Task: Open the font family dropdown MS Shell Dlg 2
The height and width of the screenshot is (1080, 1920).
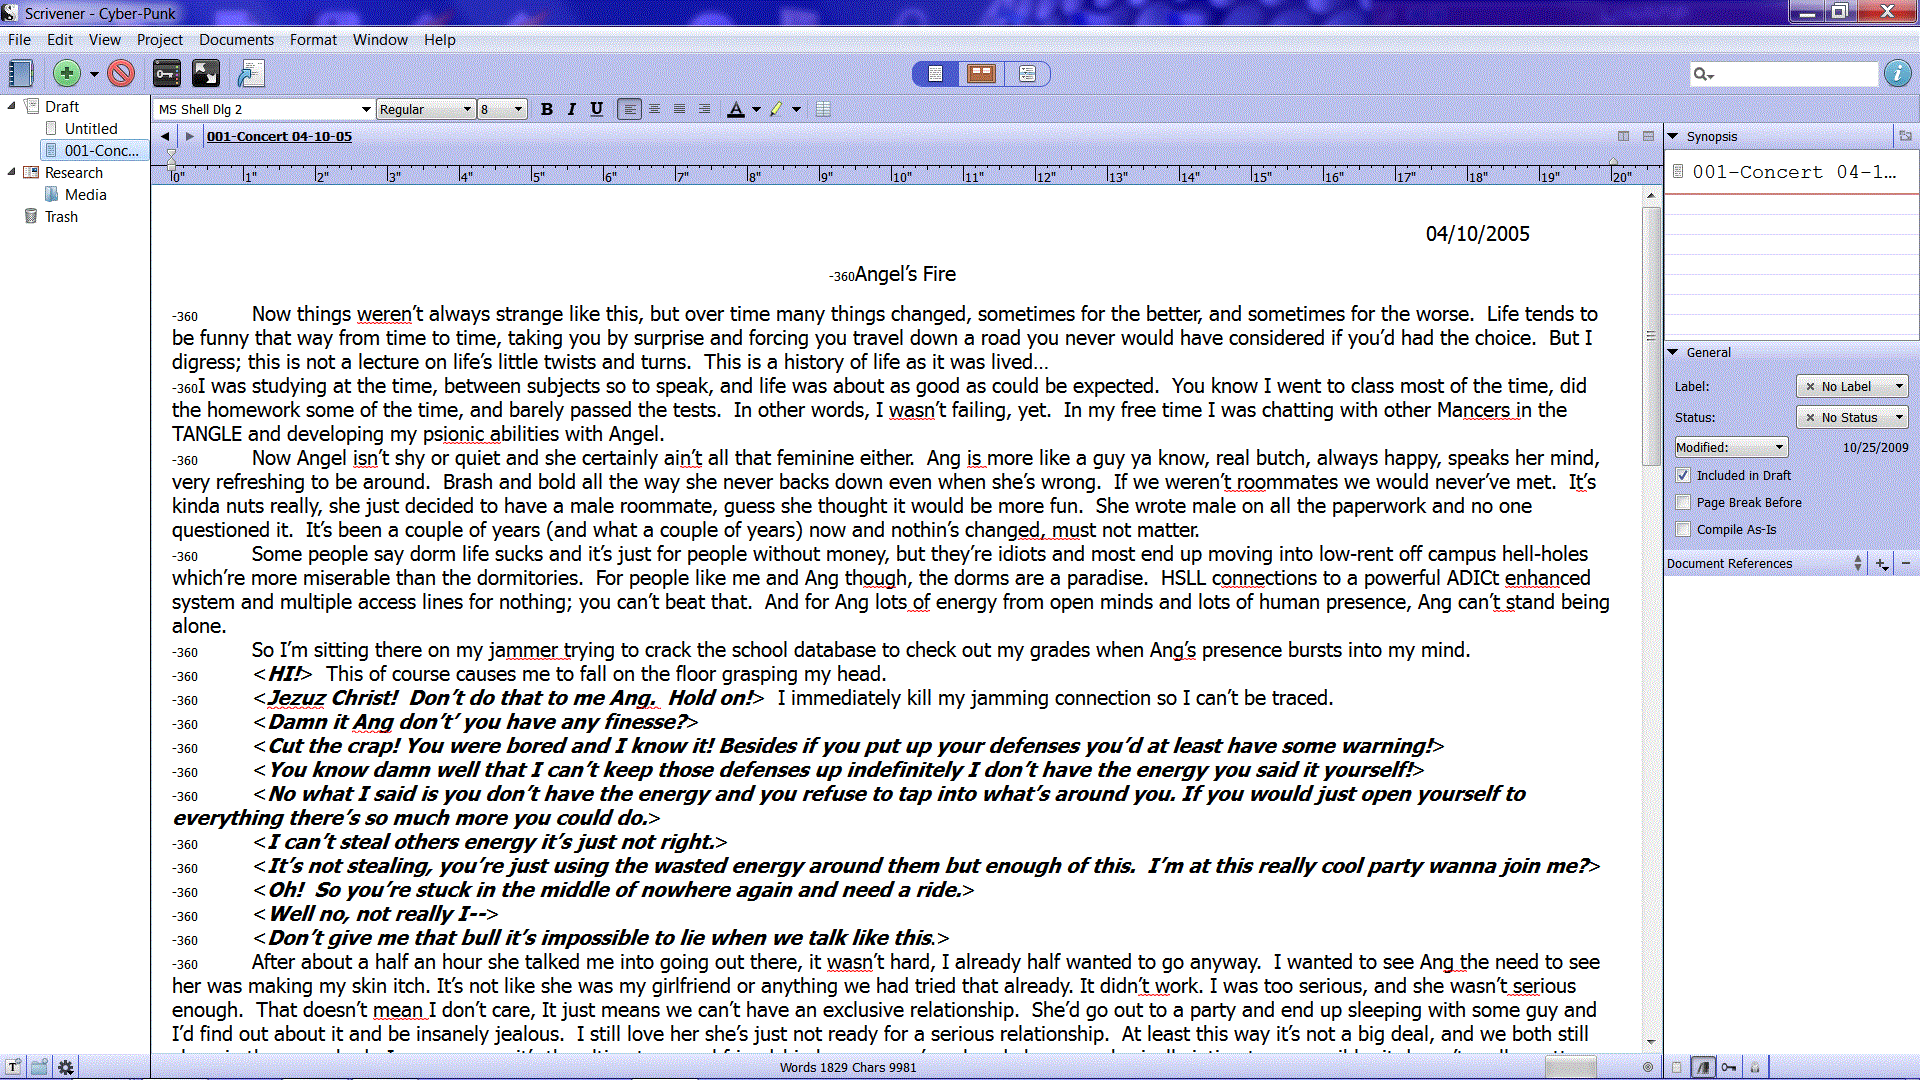Action: coord(264,109)
